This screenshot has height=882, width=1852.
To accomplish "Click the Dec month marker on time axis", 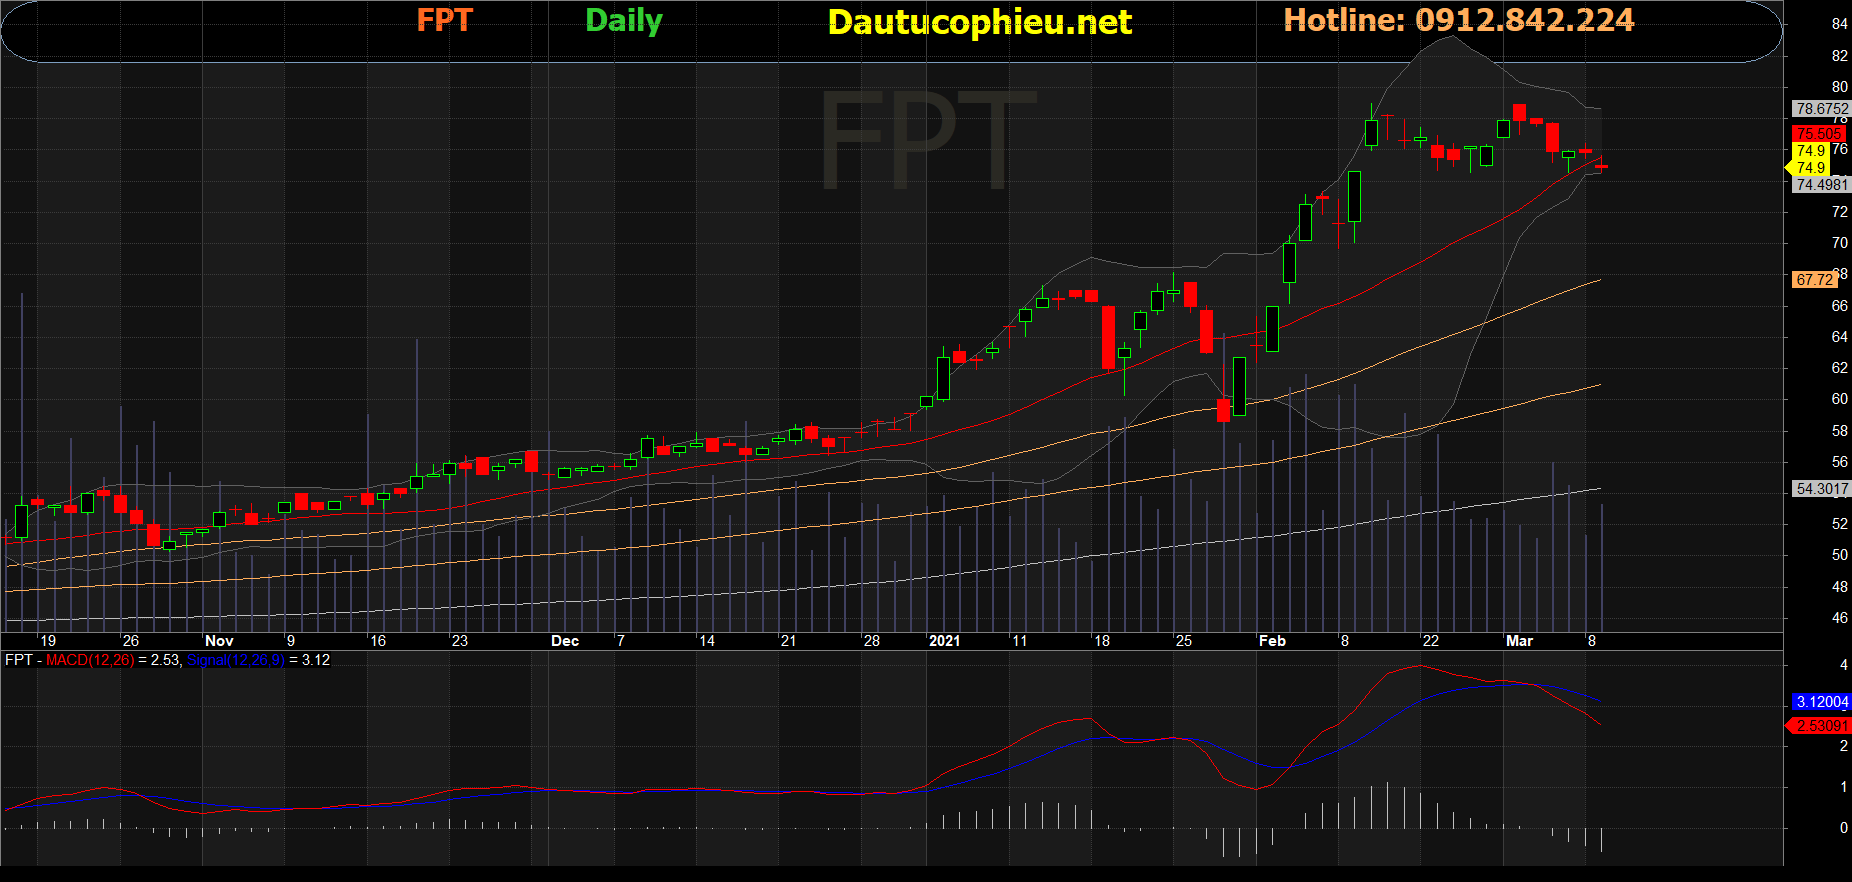I will 565,641.
